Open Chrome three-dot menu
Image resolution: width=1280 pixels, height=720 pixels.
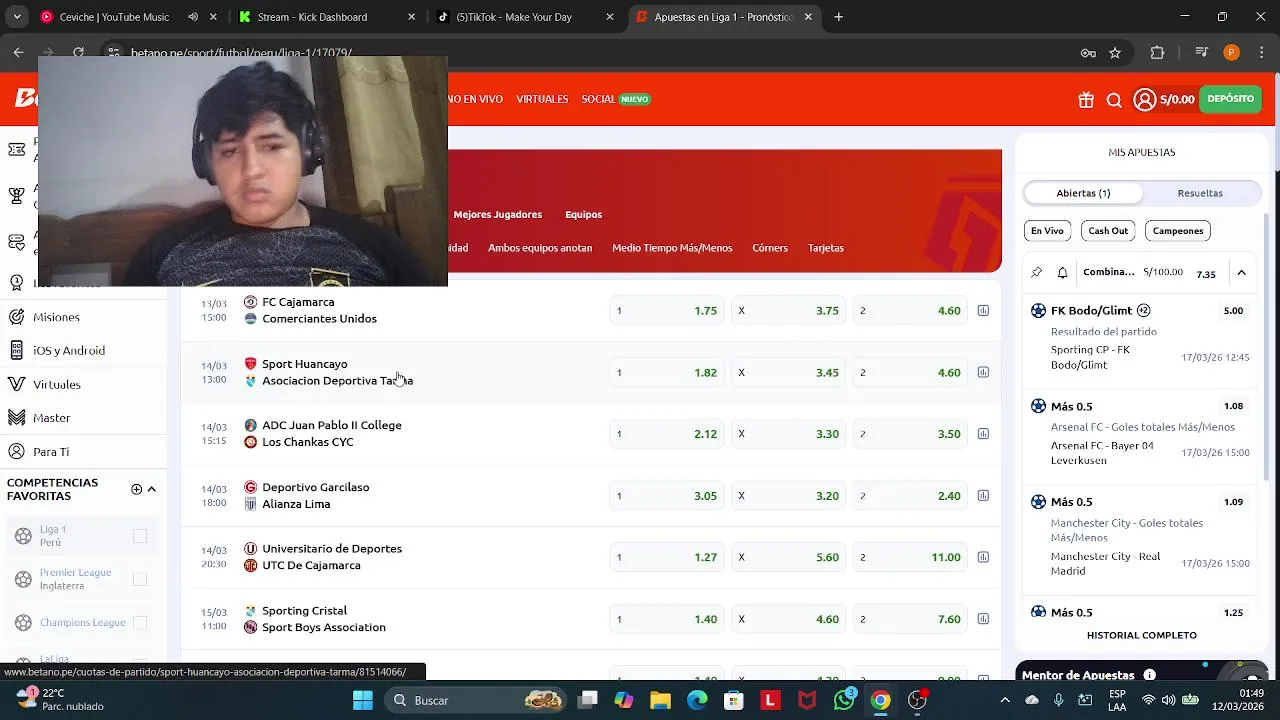(x=1260, y=53)
